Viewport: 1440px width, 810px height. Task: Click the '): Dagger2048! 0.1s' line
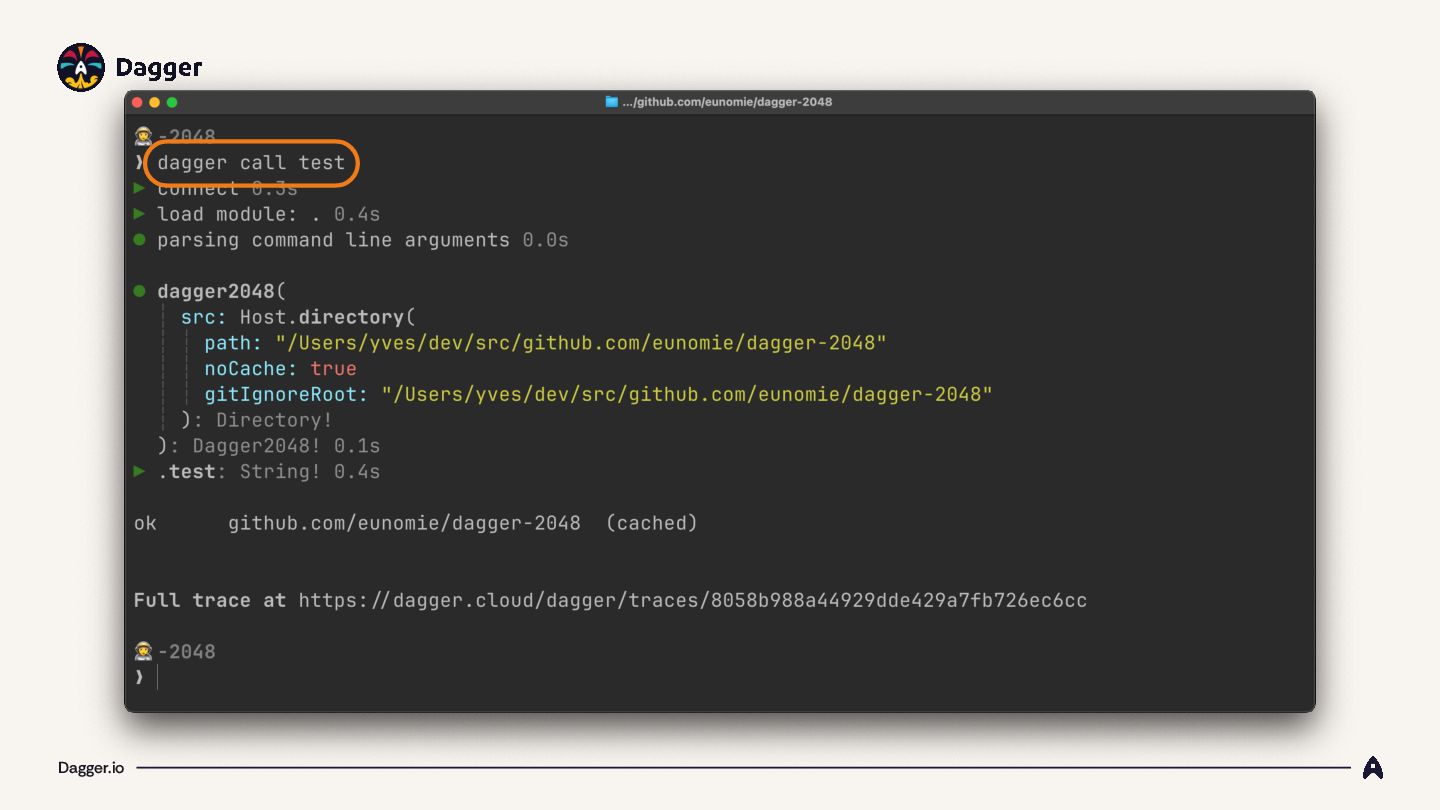[269, 446]
